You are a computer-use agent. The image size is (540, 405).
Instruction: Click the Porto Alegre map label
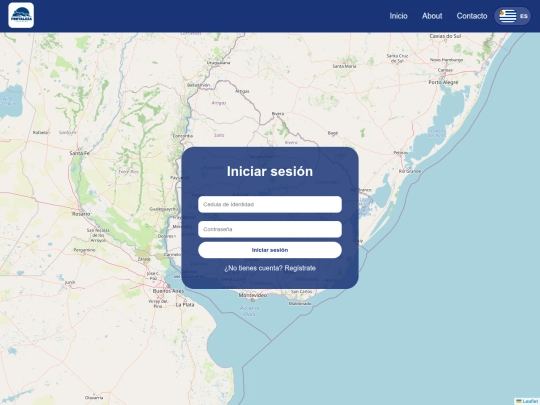[x=443, y=82]
